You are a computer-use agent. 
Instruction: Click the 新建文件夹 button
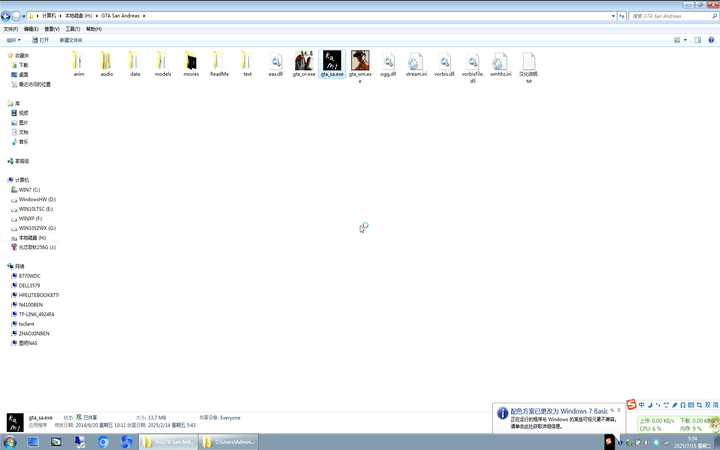pyautogui.click(x=71, y=40)
